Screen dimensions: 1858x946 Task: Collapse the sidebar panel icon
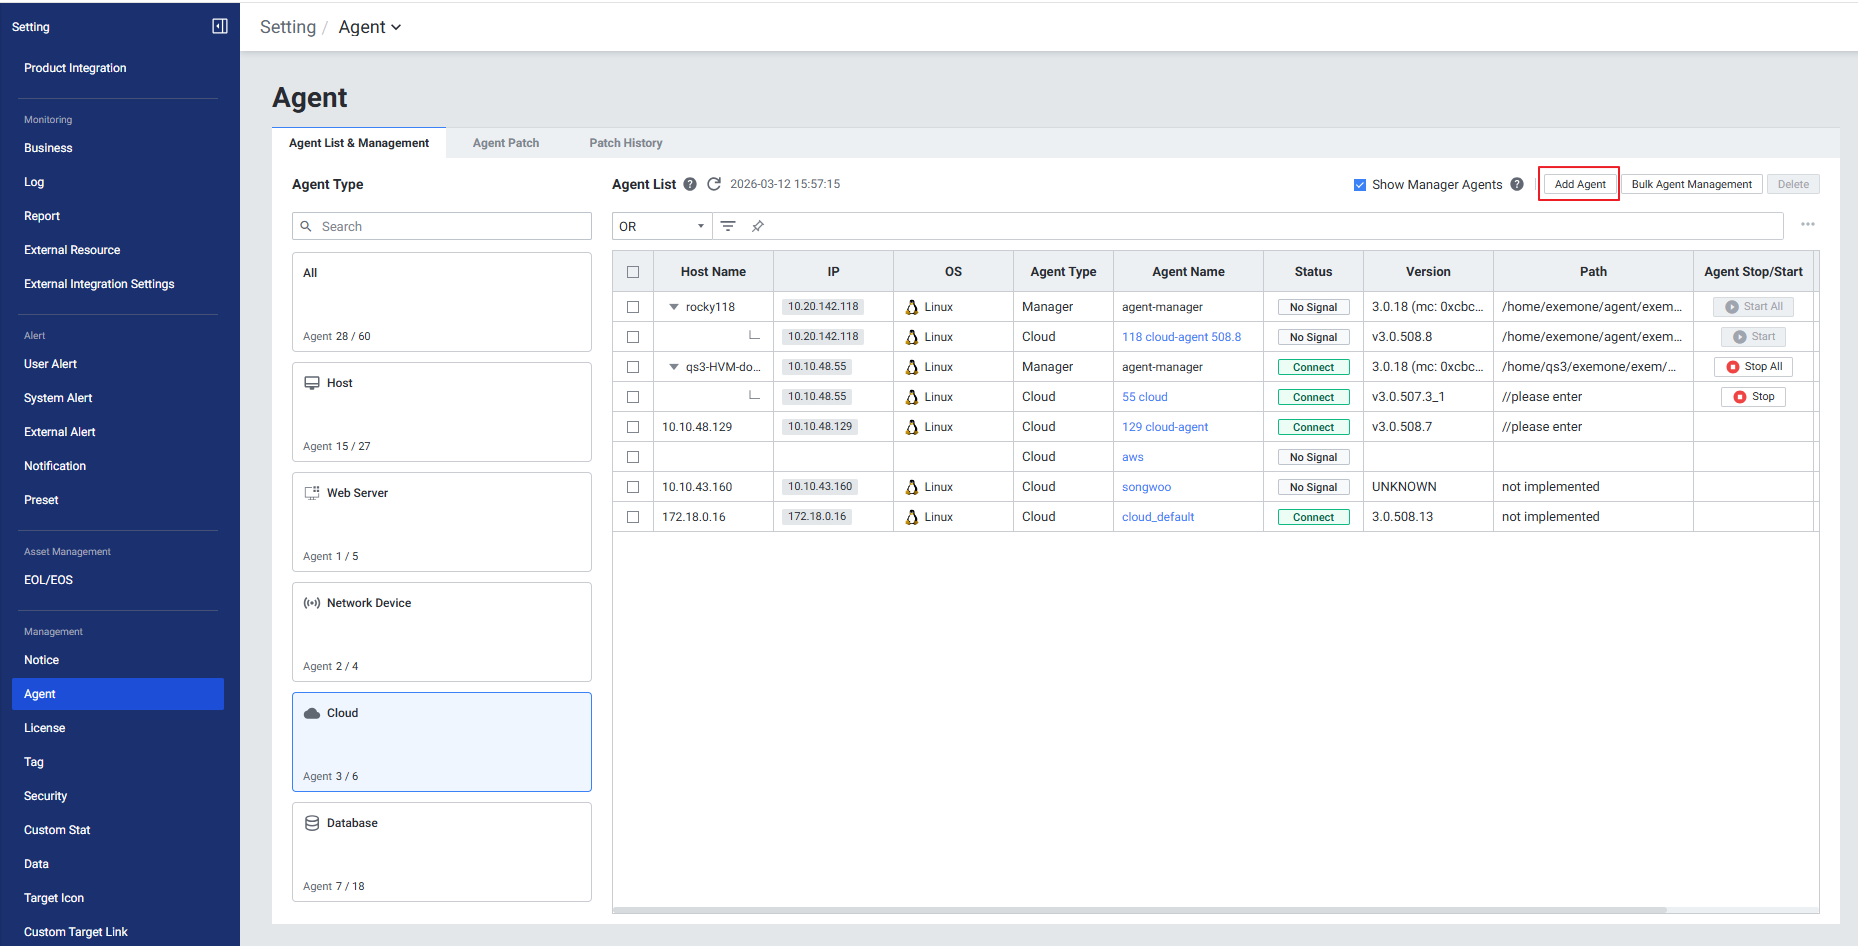click(220, 26)
